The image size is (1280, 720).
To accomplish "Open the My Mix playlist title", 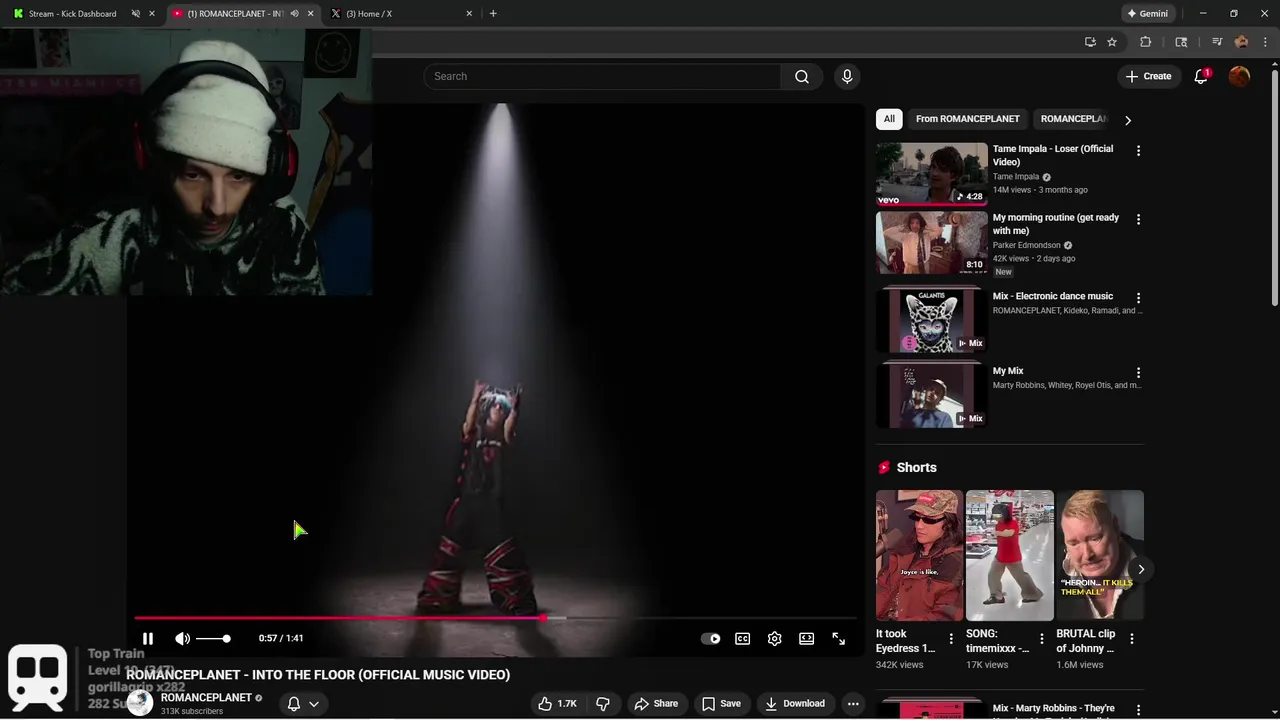I will (x=1008, y=371).
